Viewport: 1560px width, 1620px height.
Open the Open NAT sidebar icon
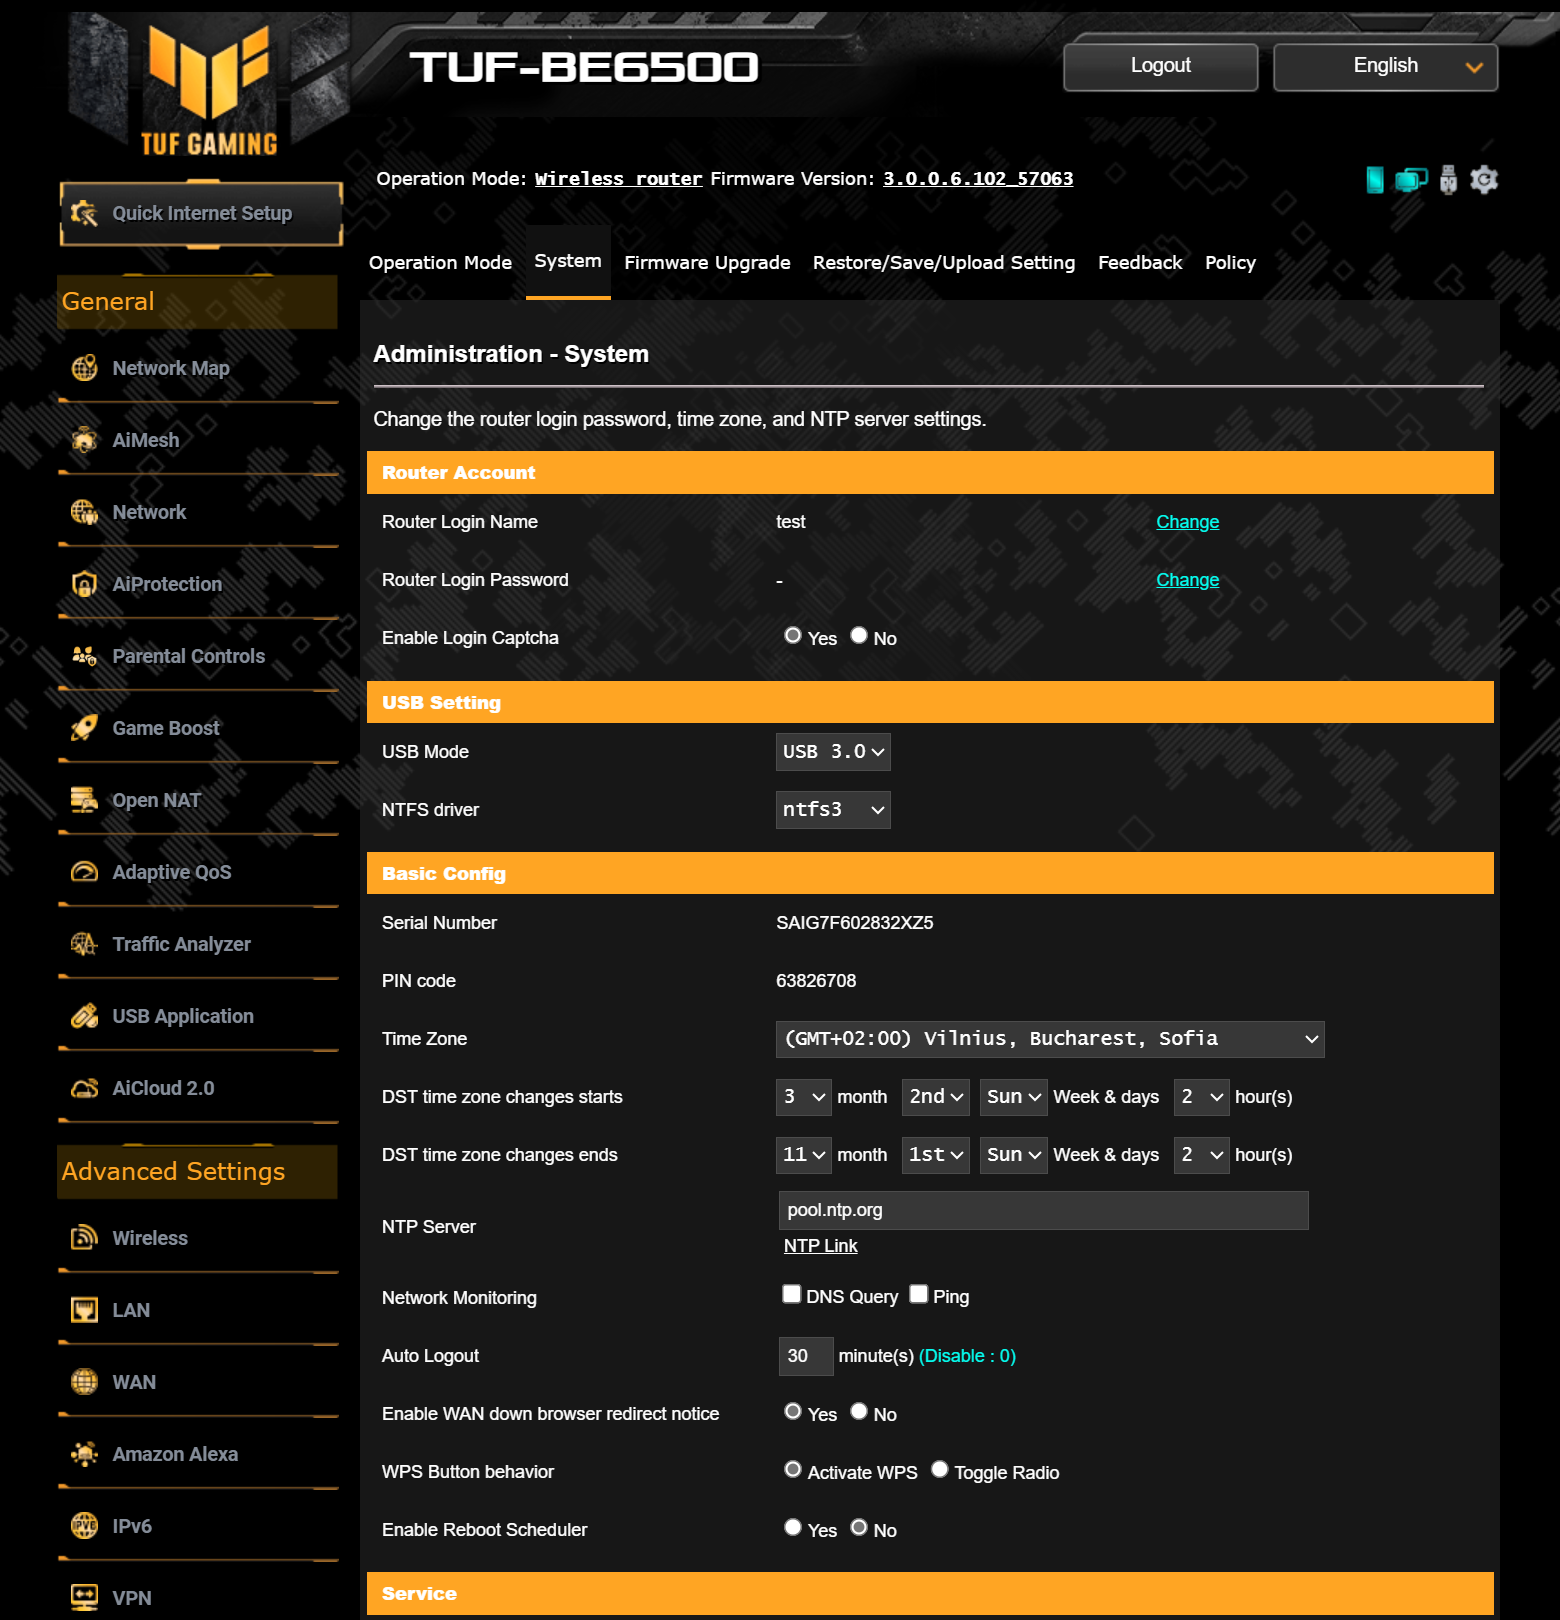(84, 800)
